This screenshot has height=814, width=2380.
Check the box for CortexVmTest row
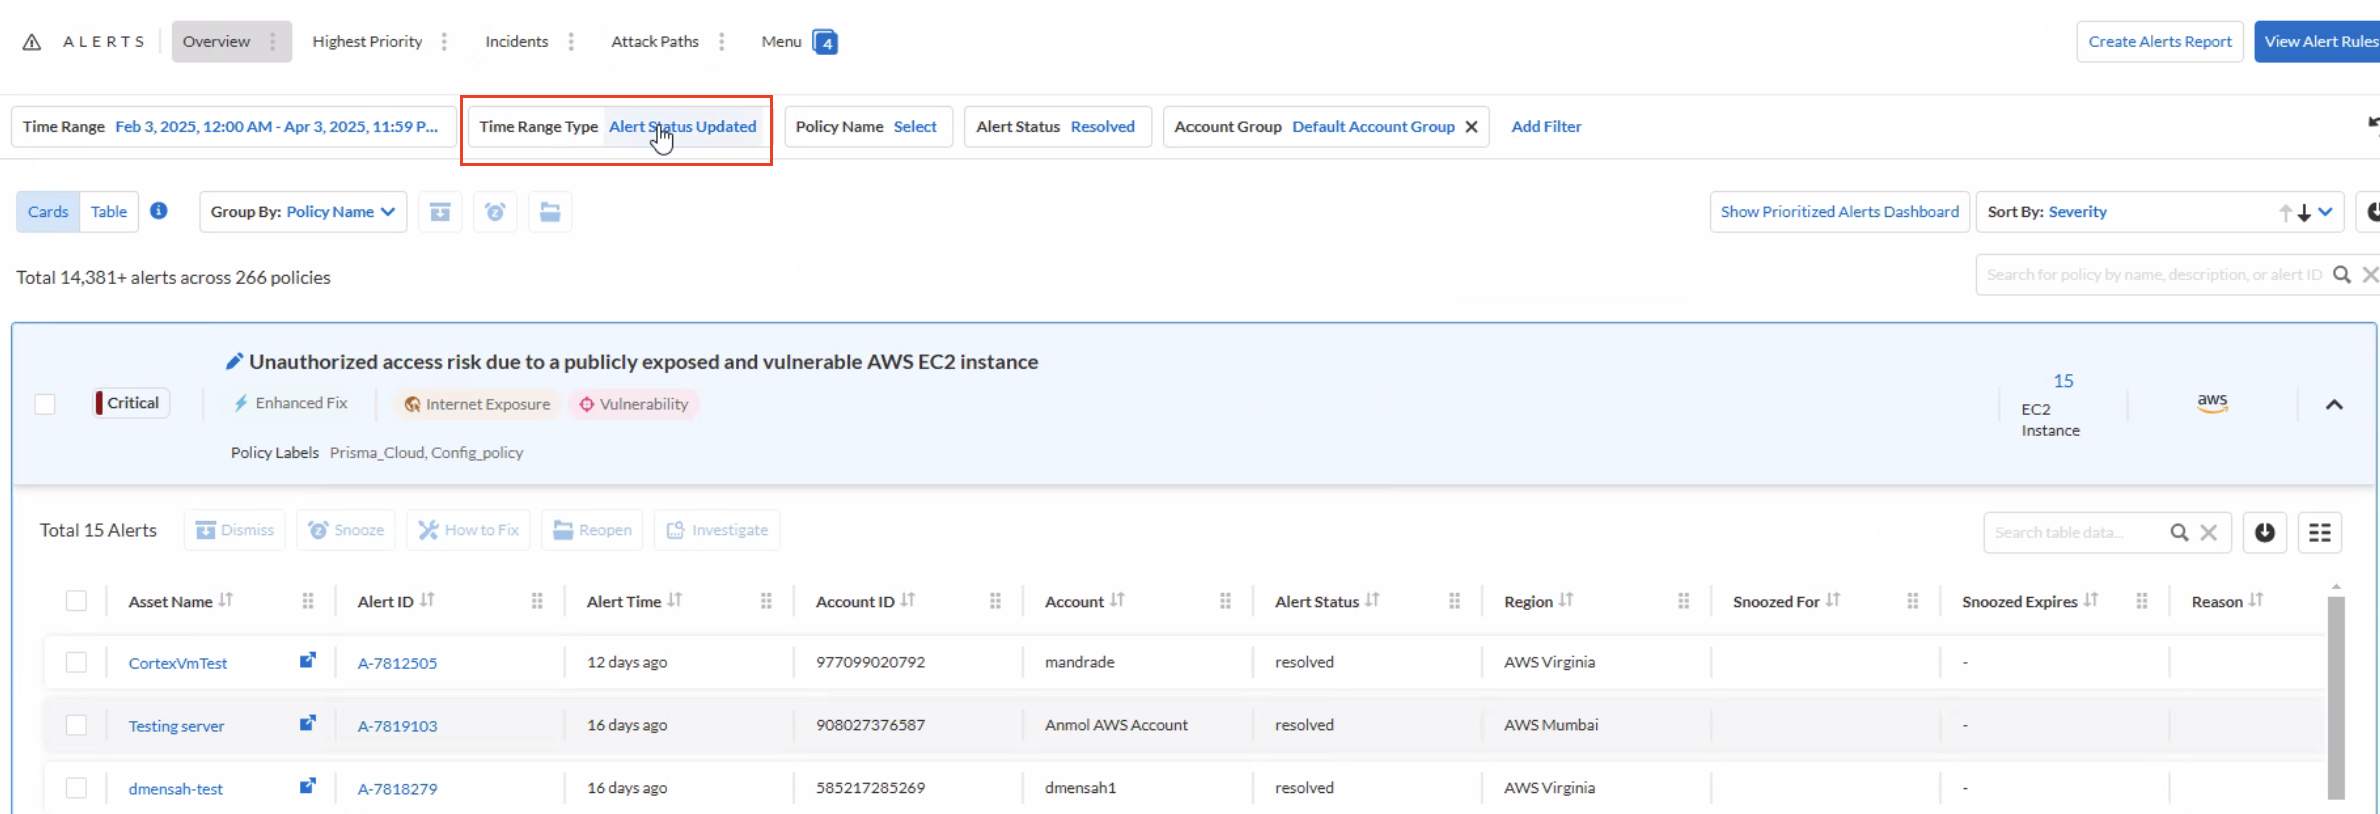pos(76,662)
